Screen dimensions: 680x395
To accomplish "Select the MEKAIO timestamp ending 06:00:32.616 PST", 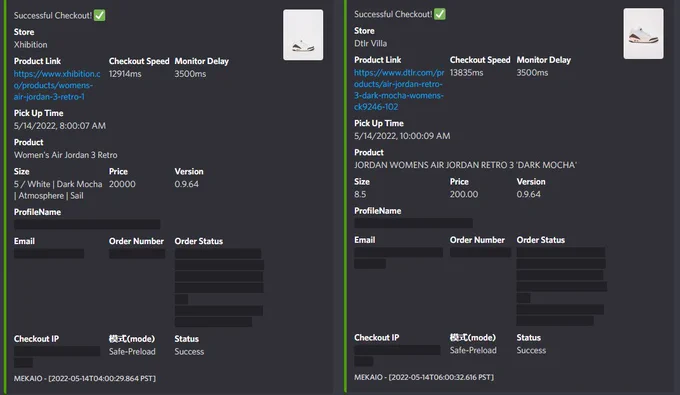I will pos(424,377).
